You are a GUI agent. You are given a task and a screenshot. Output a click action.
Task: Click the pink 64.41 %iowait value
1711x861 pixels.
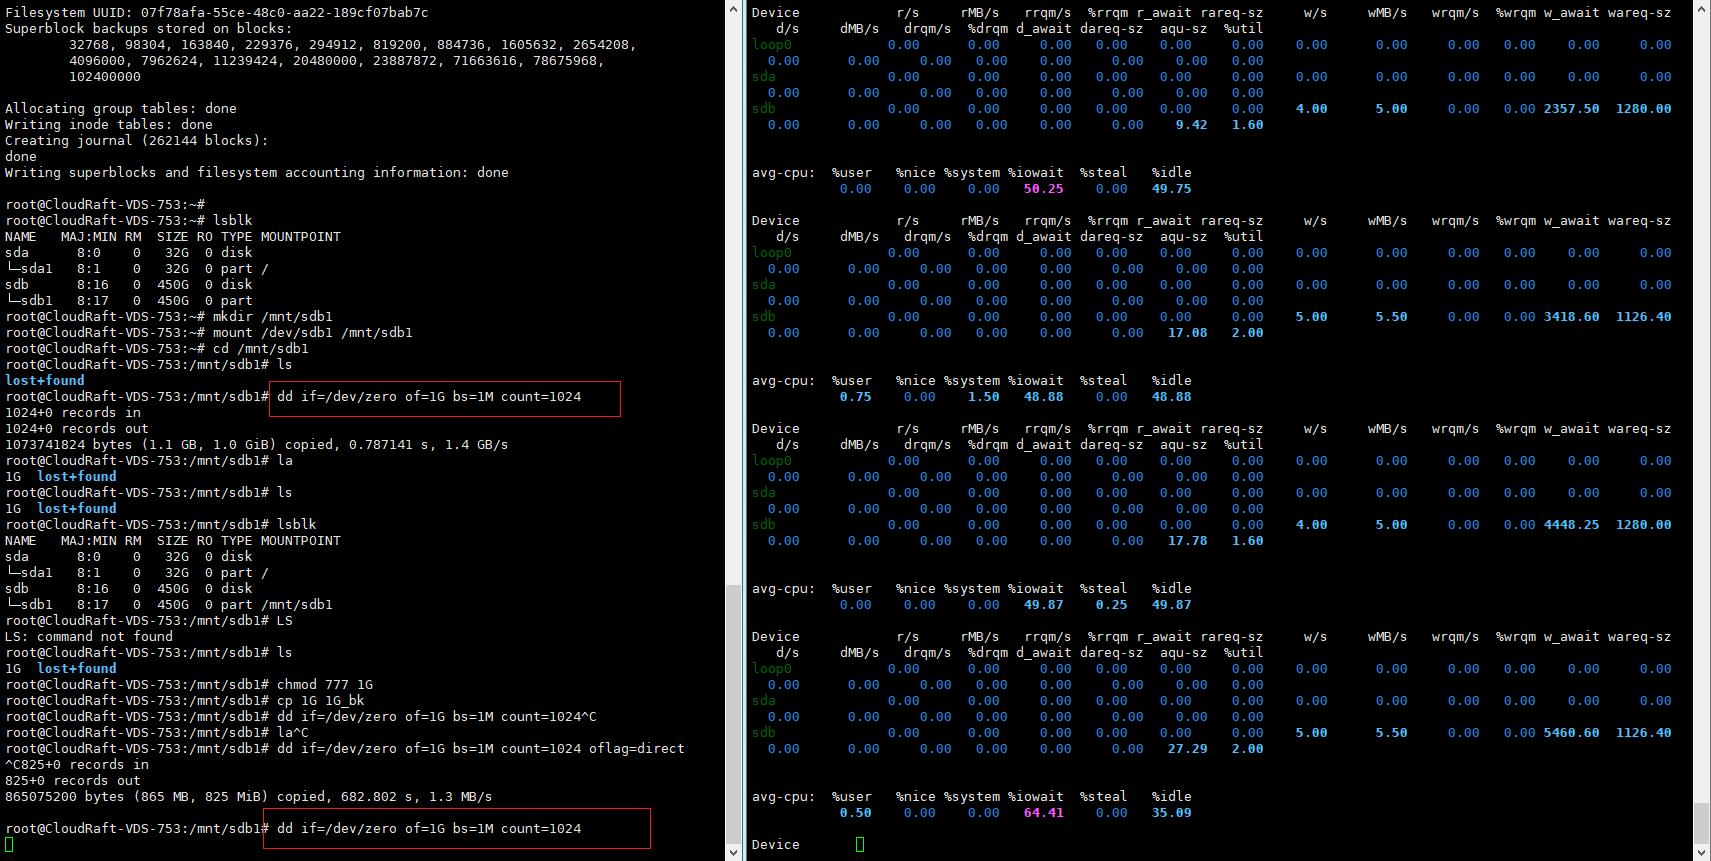[x=1044, y=813]
